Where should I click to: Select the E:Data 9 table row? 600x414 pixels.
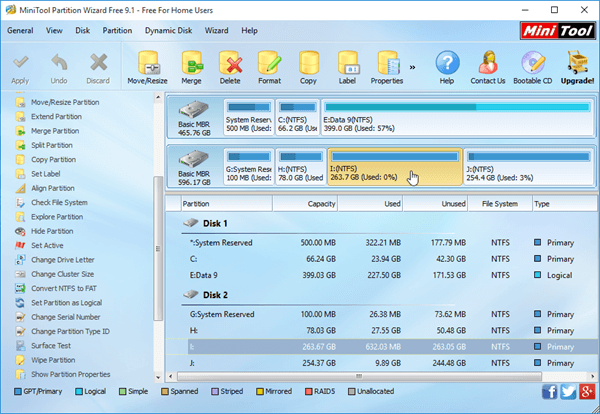381,275
